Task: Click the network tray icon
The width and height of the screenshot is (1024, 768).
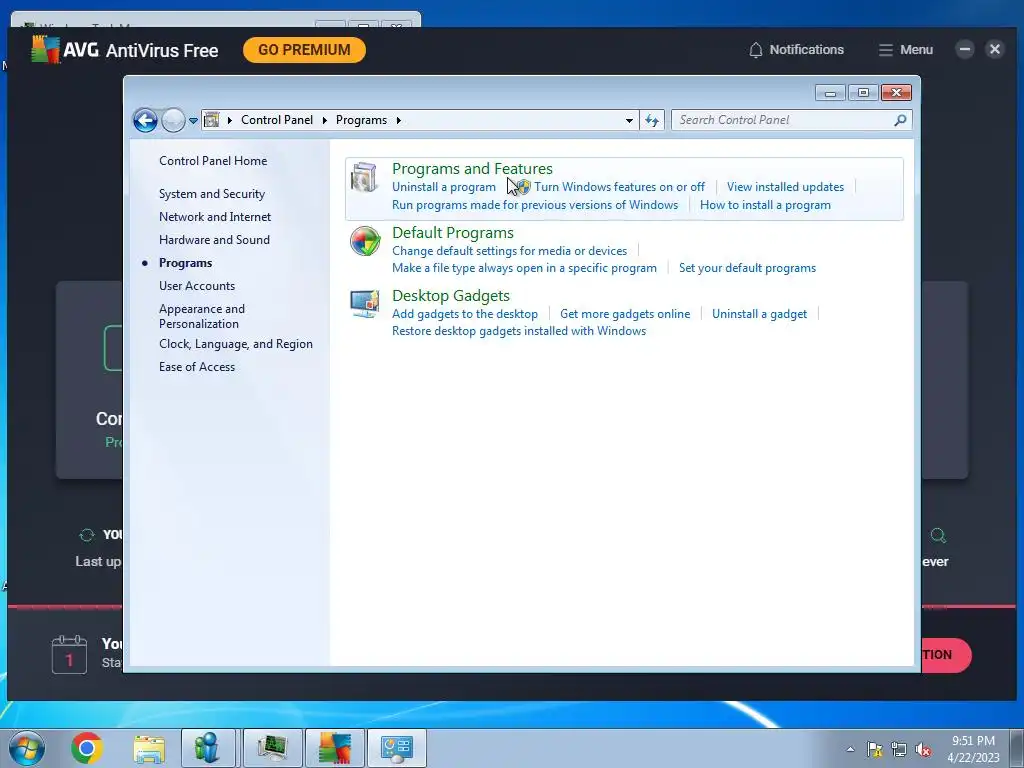Action: click(x=899, y=749)
